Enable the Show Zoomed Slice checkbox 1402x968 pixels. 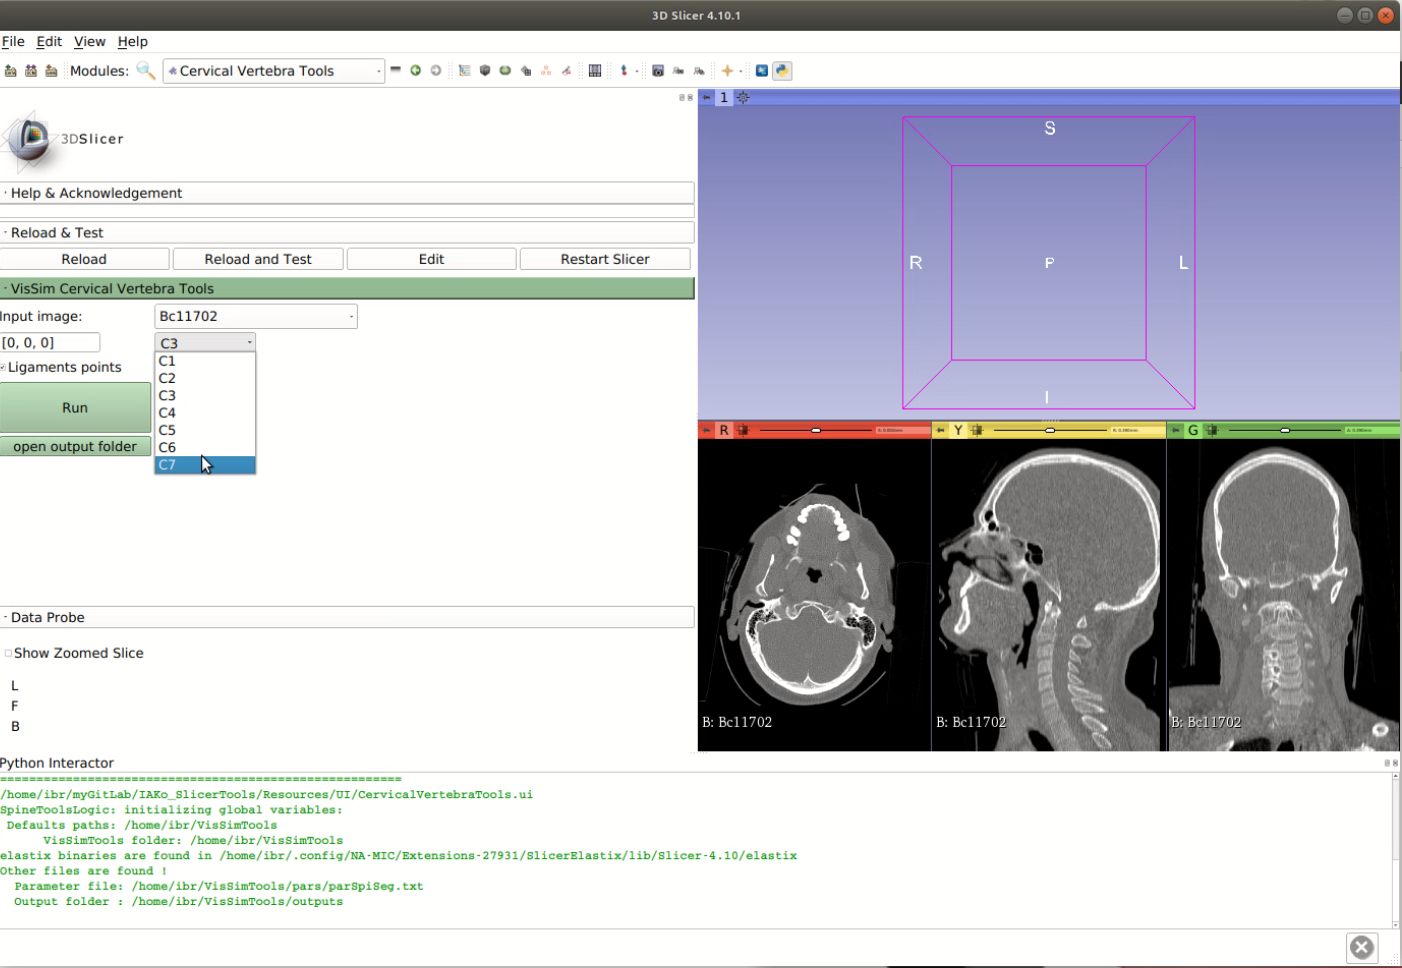coord(8,653)
